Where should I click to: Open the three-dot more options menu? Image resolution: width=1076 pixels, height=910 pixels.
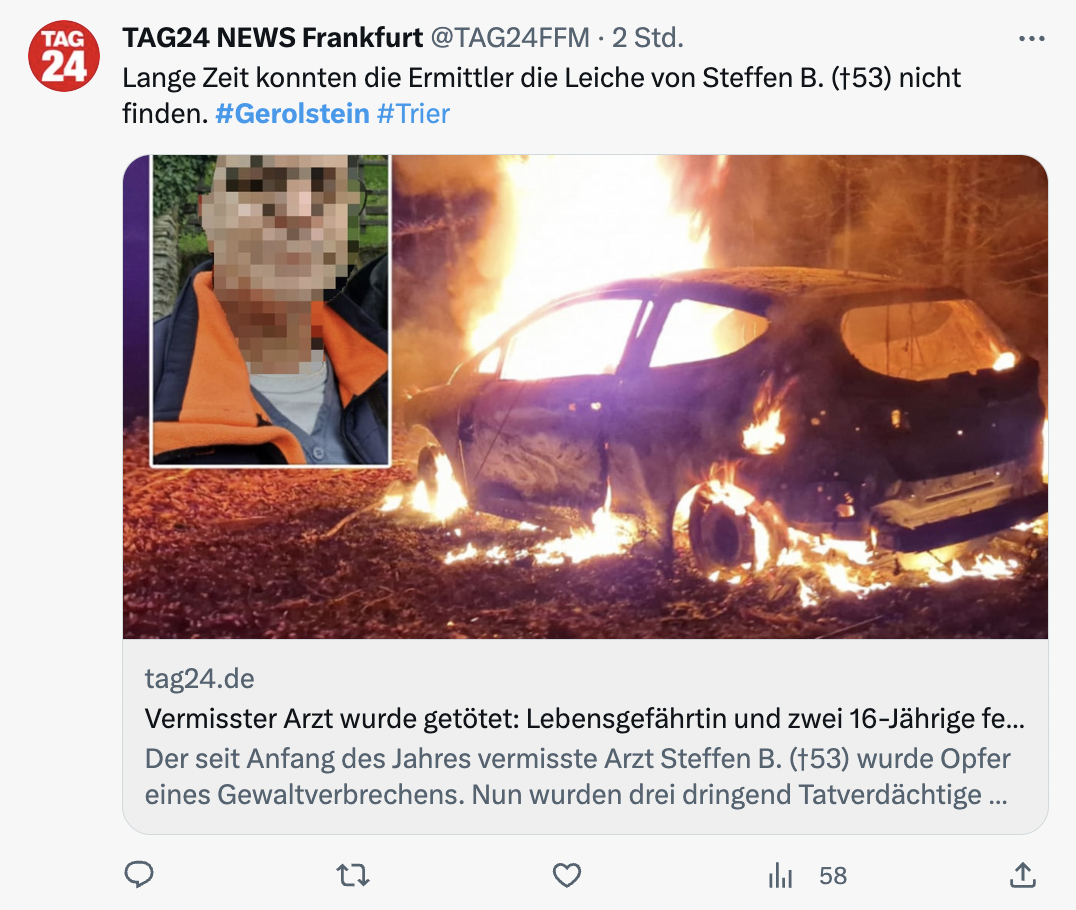[1031, 39]
